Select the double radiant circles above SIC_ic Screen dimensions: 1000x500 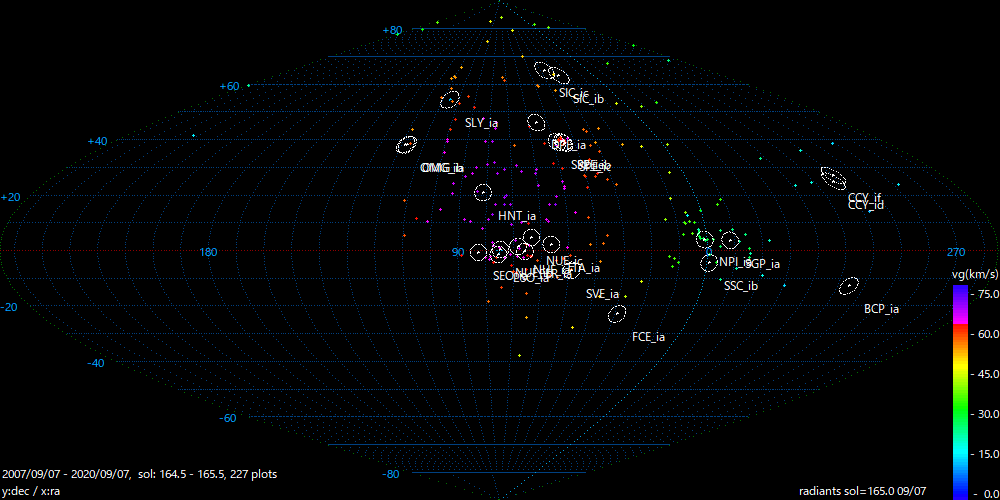pyautogui.click(x=551, y=72)
